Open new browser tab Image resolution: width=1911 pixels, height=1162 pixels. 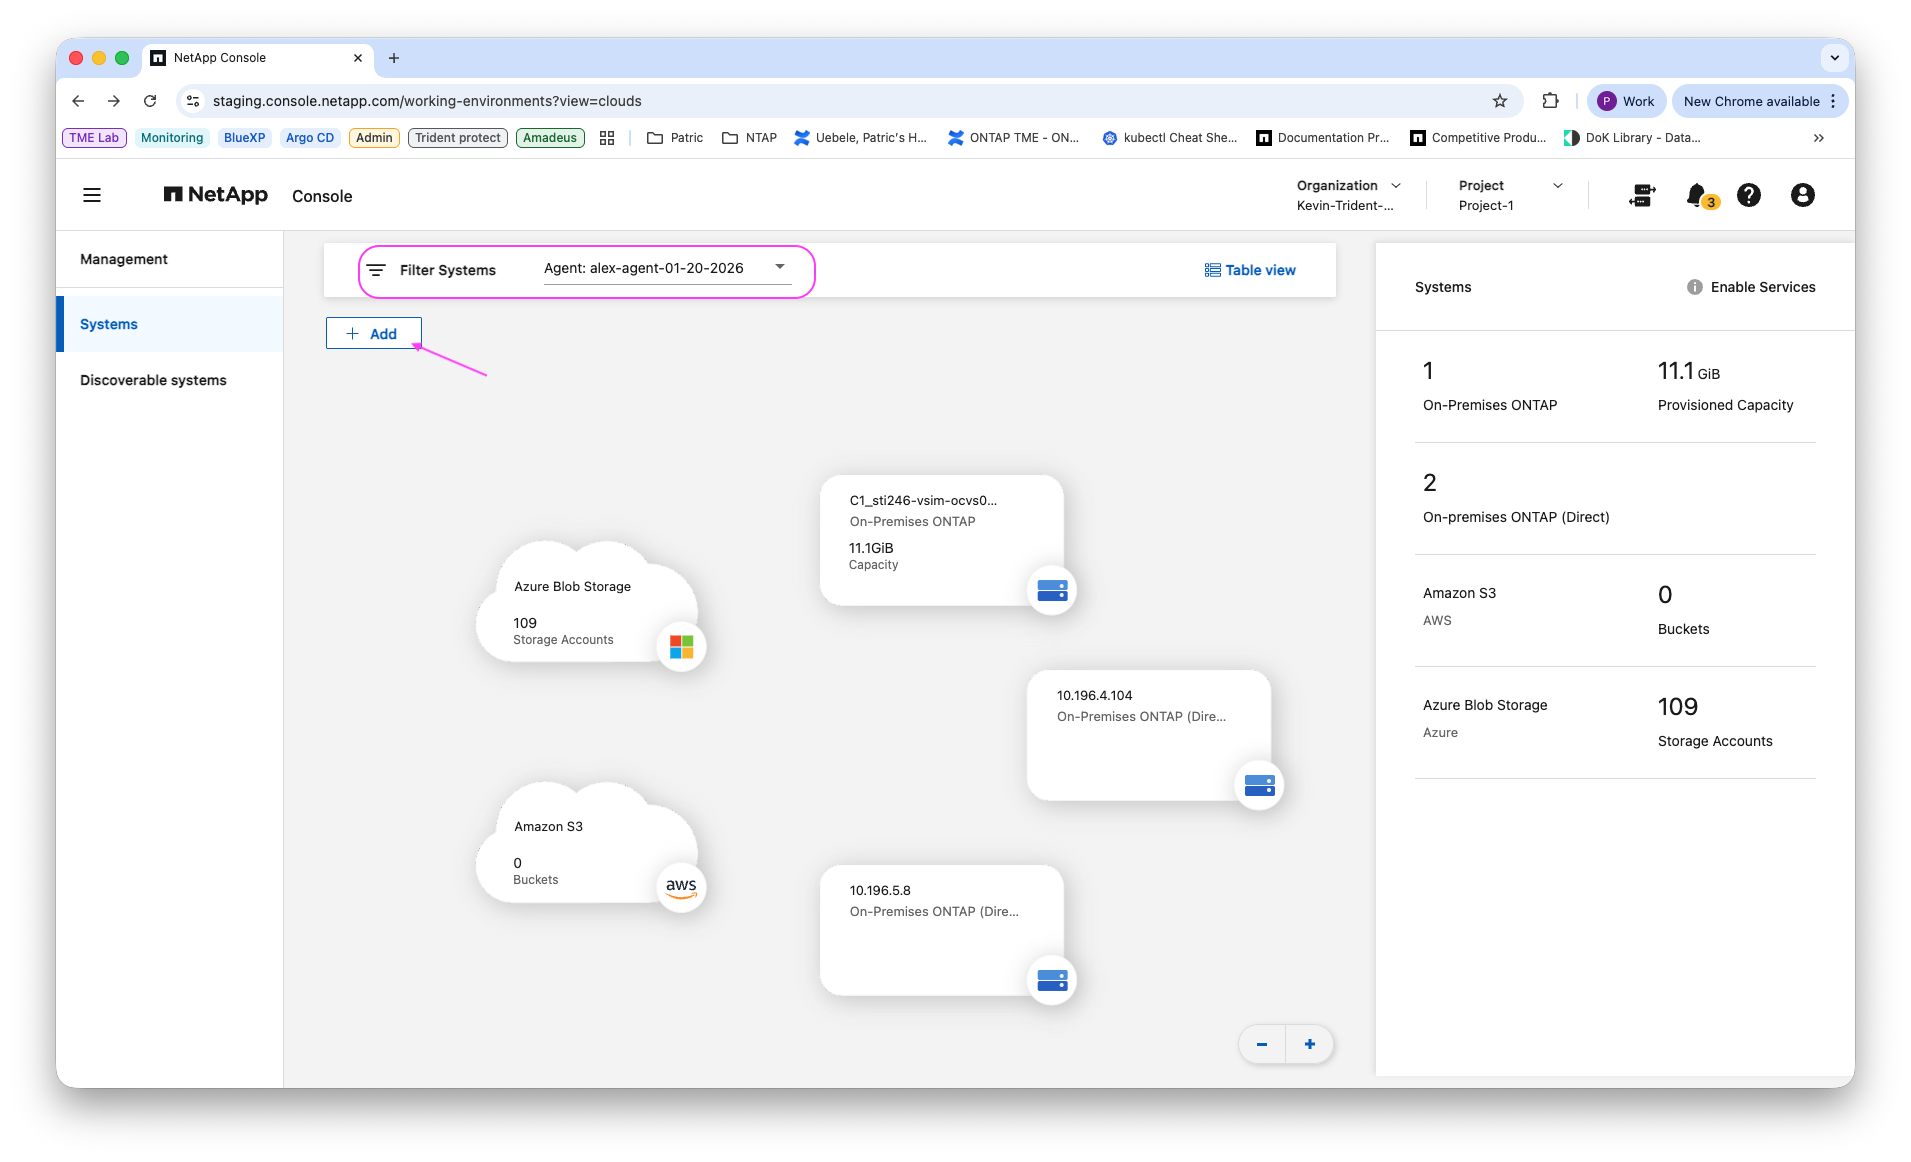394,58
